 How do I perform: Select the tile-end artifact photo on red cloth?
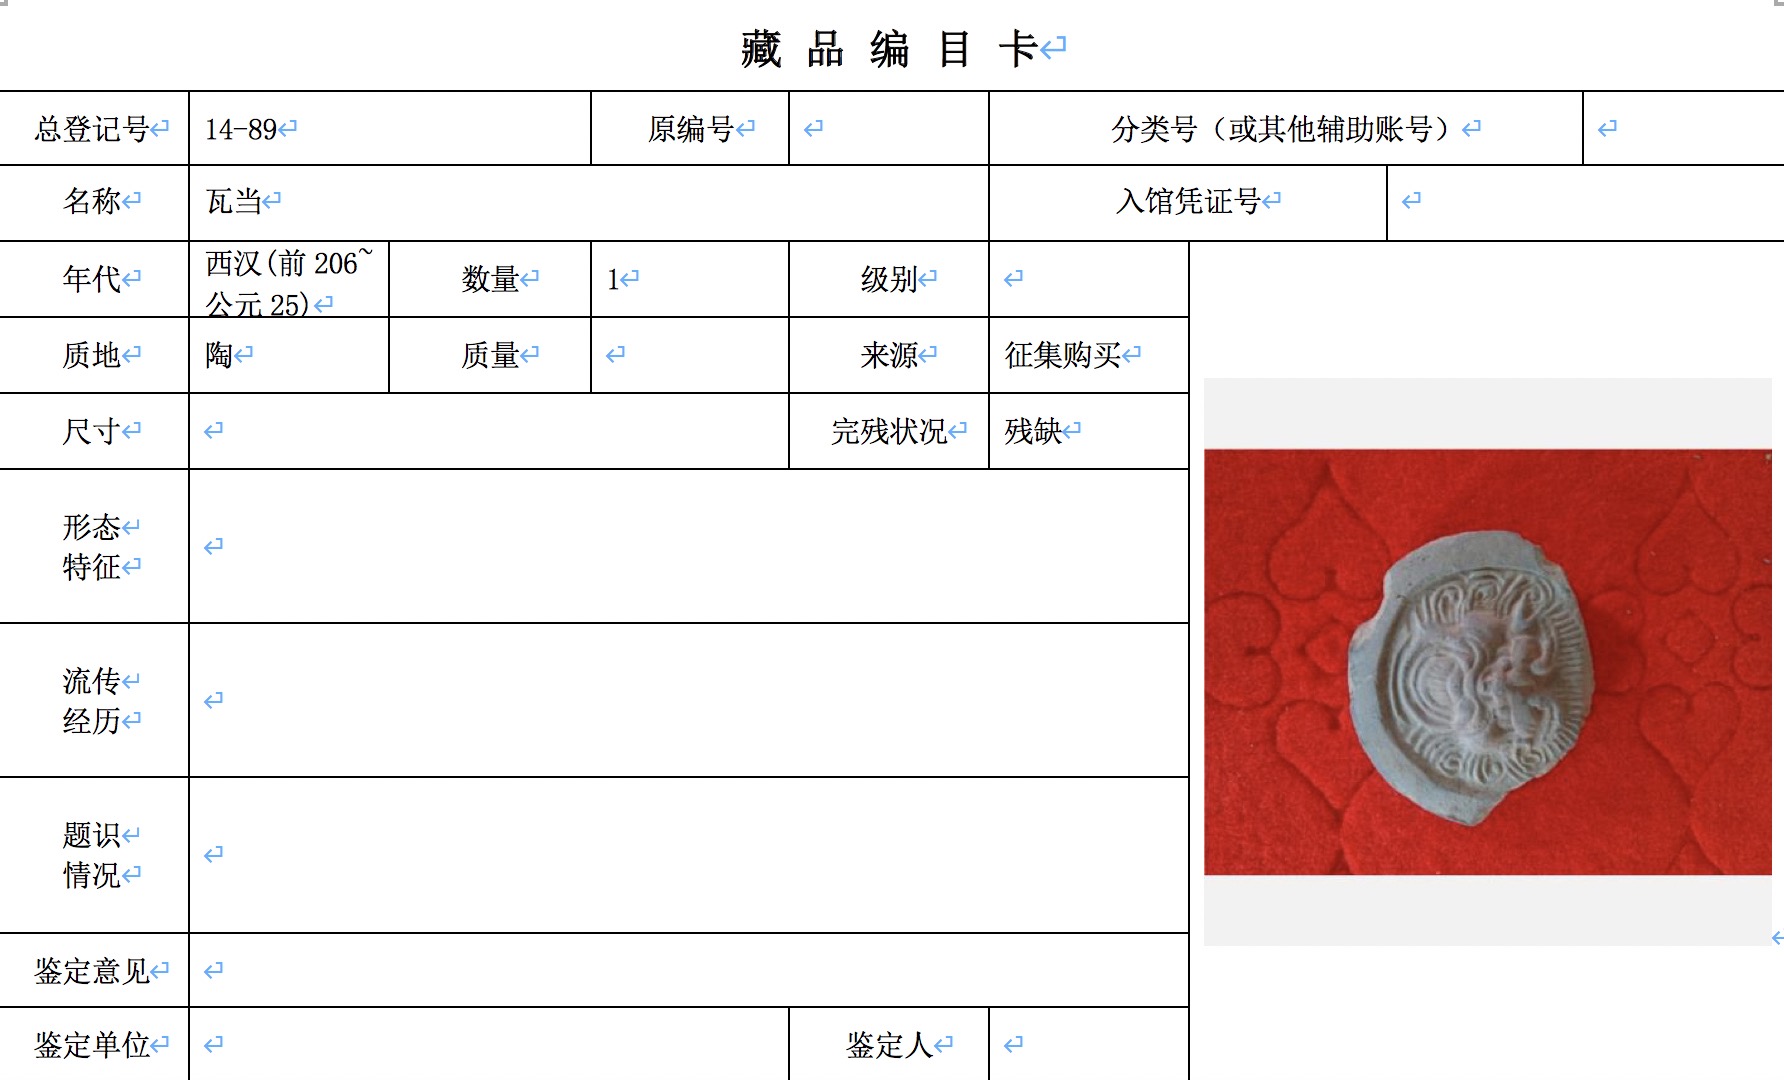(x=1487, y=662)
